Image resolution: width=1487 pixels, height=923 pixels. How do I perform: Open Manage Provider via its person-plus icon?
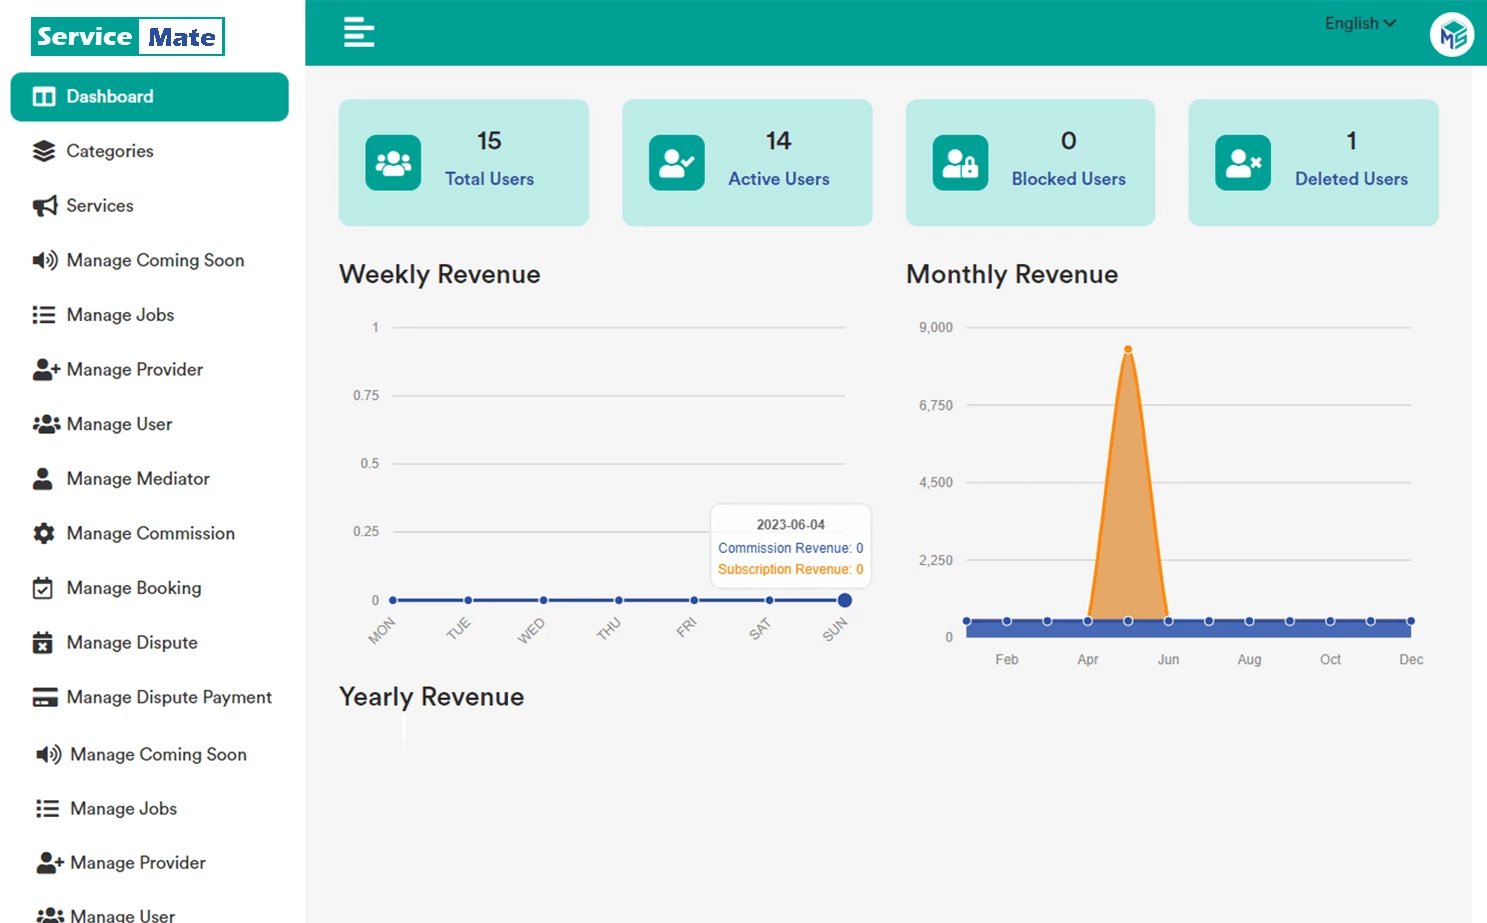pyautogui.click(x=44, y=369)
